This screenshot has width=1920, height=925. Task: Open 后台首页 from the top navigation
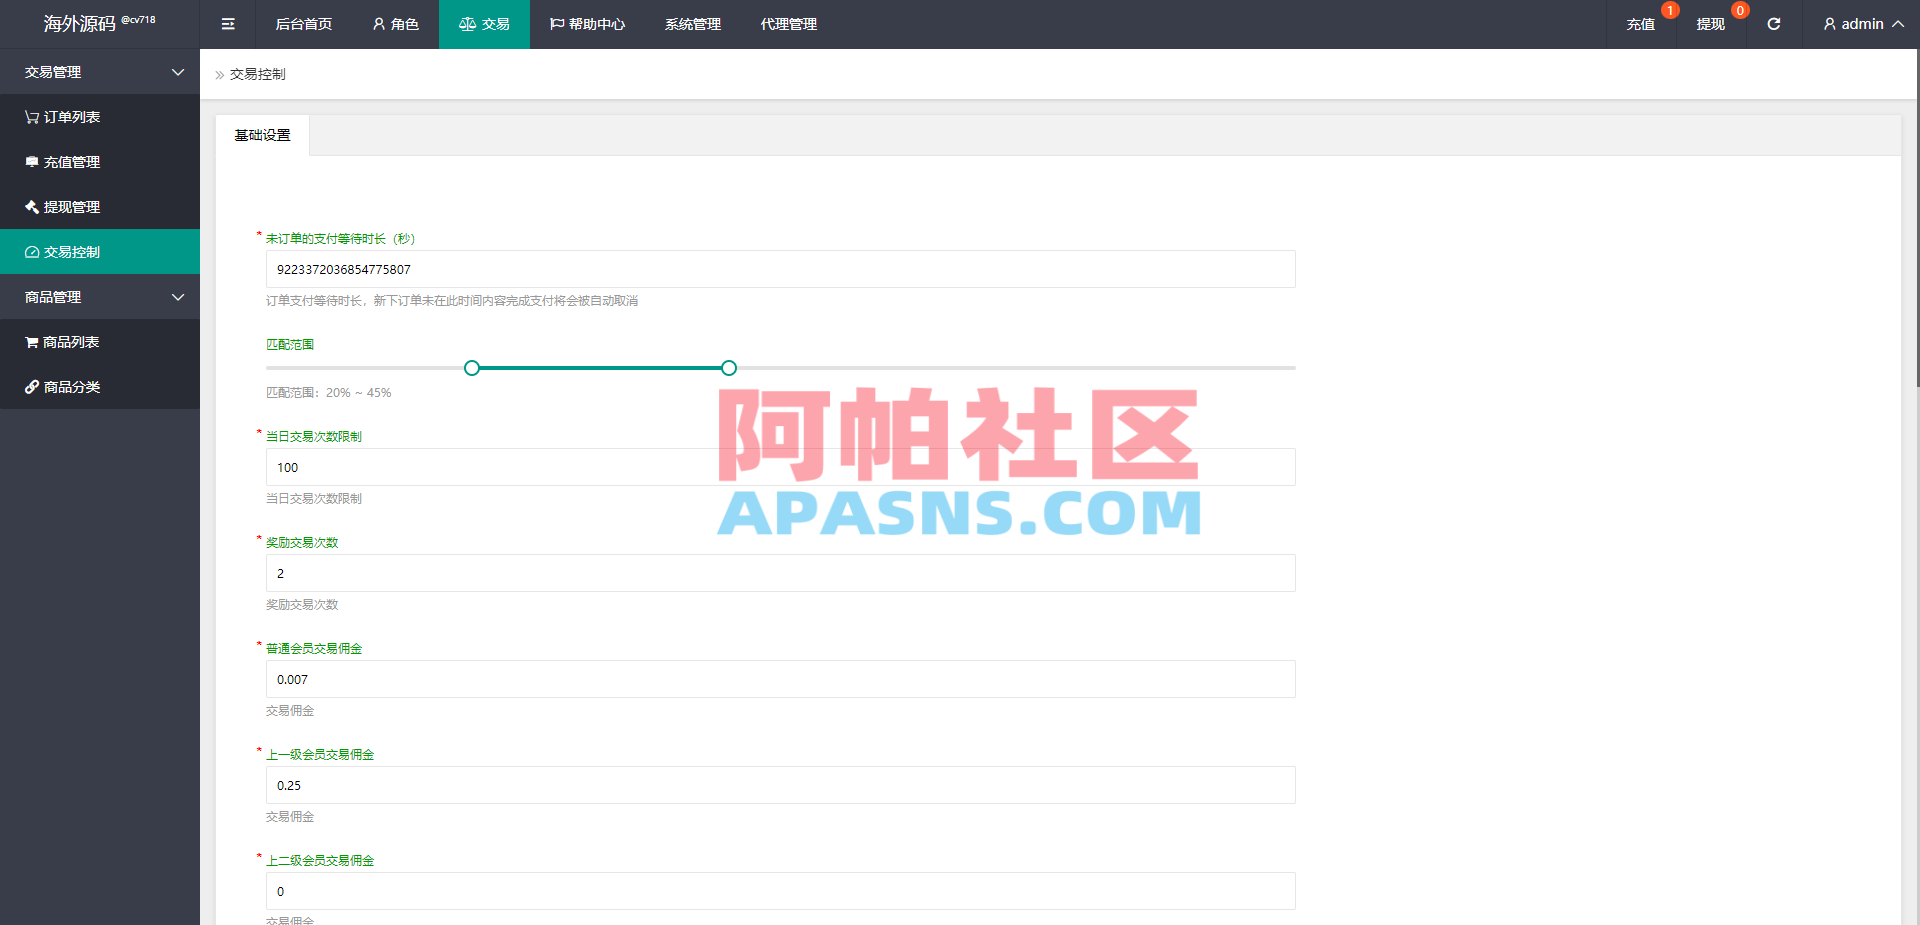tap(303, 24)
